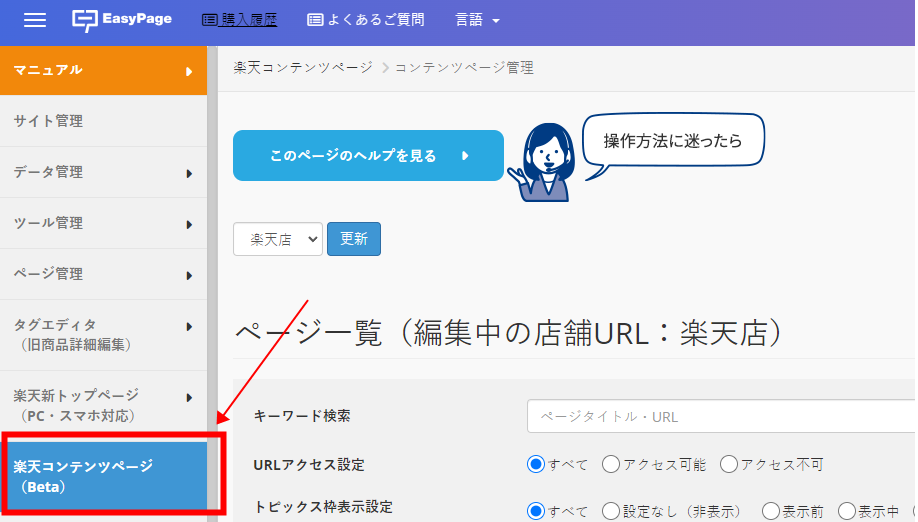Select ページ管理 in the sidebar
The width and height of the screenshot is (918, 522).
(x=104, y=274)
